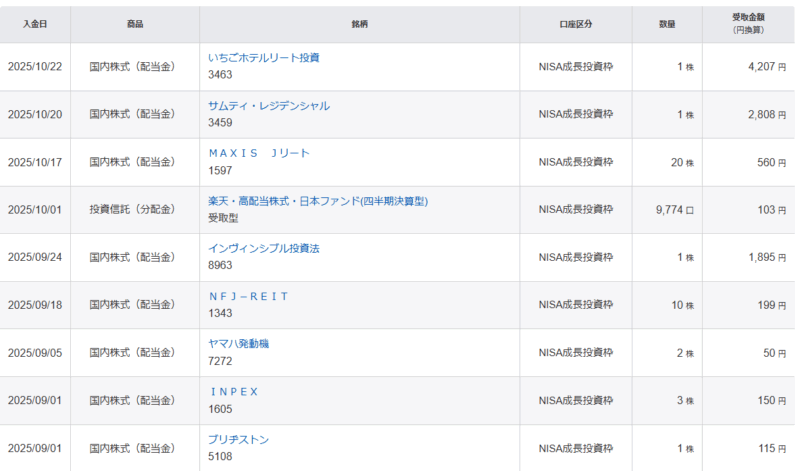The height and width of the screenshot is (471, 800).
Task: Click the 口座区分 column header
Action: pos(575,24)
